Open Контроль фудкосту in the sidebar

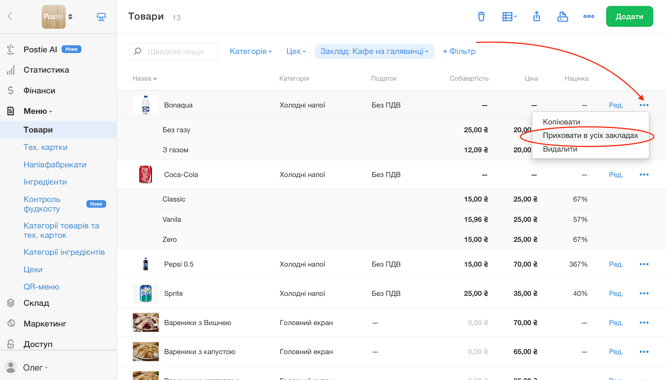point(42,204)
